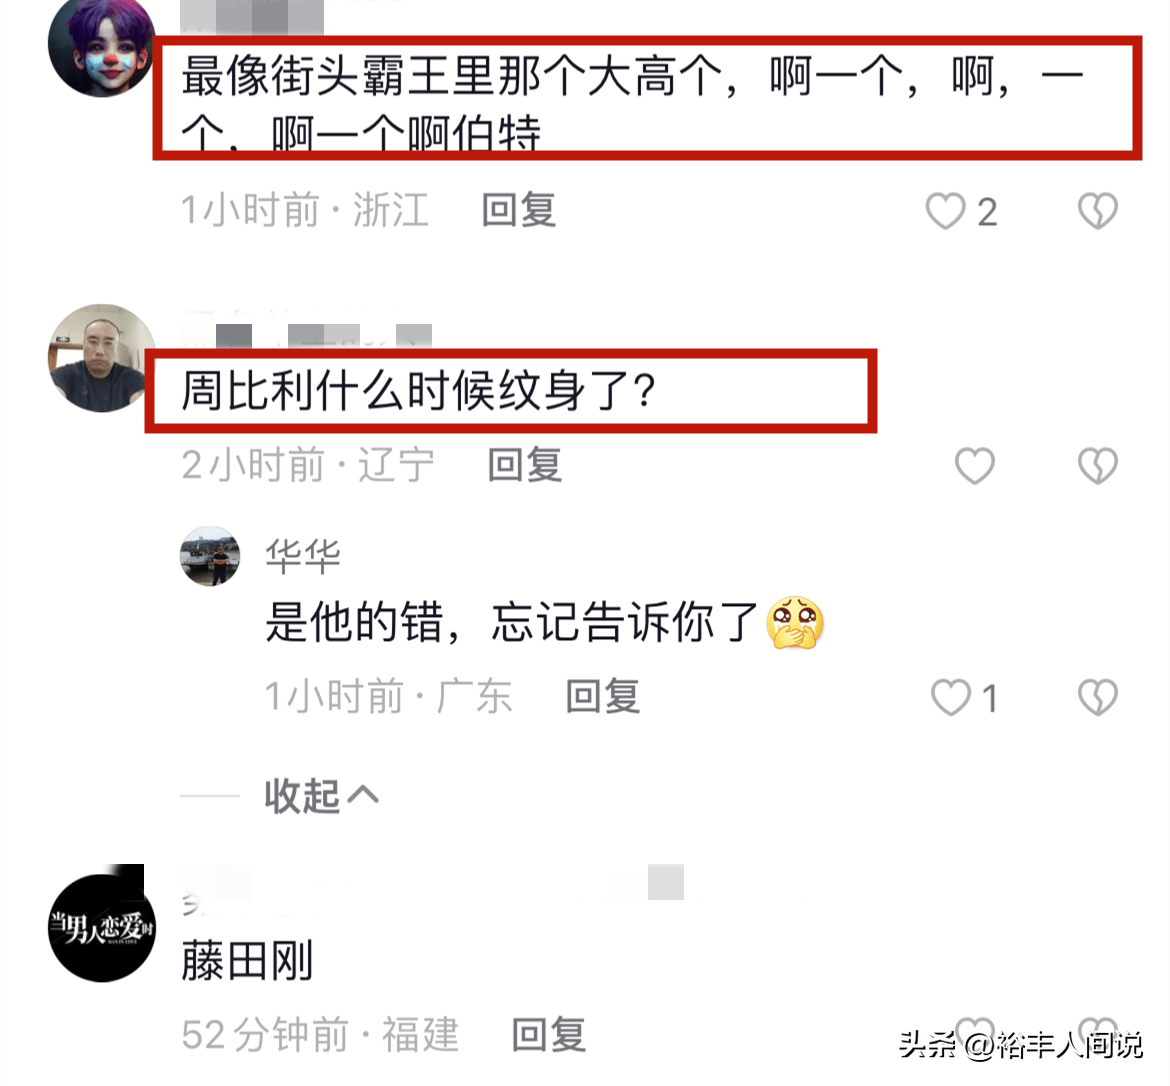Reply to the Zhejiang comment via 回复
Screen dimensions: 1170x1086
click(519, 210)
